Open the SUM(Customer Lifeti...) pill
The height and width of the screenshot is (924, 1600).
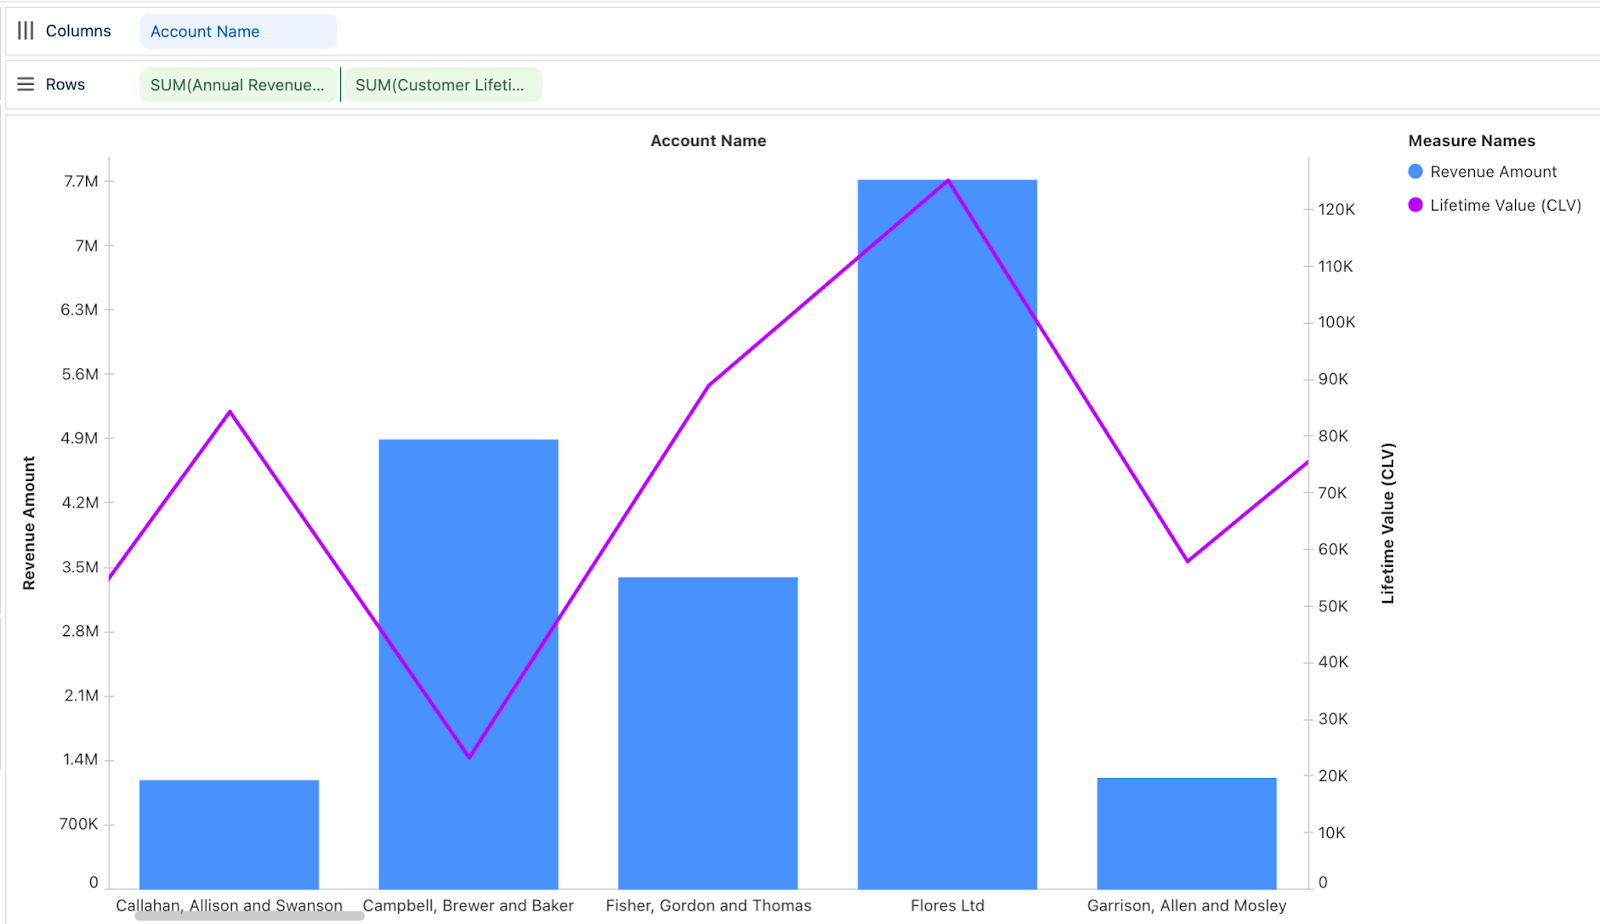(441, 85)
